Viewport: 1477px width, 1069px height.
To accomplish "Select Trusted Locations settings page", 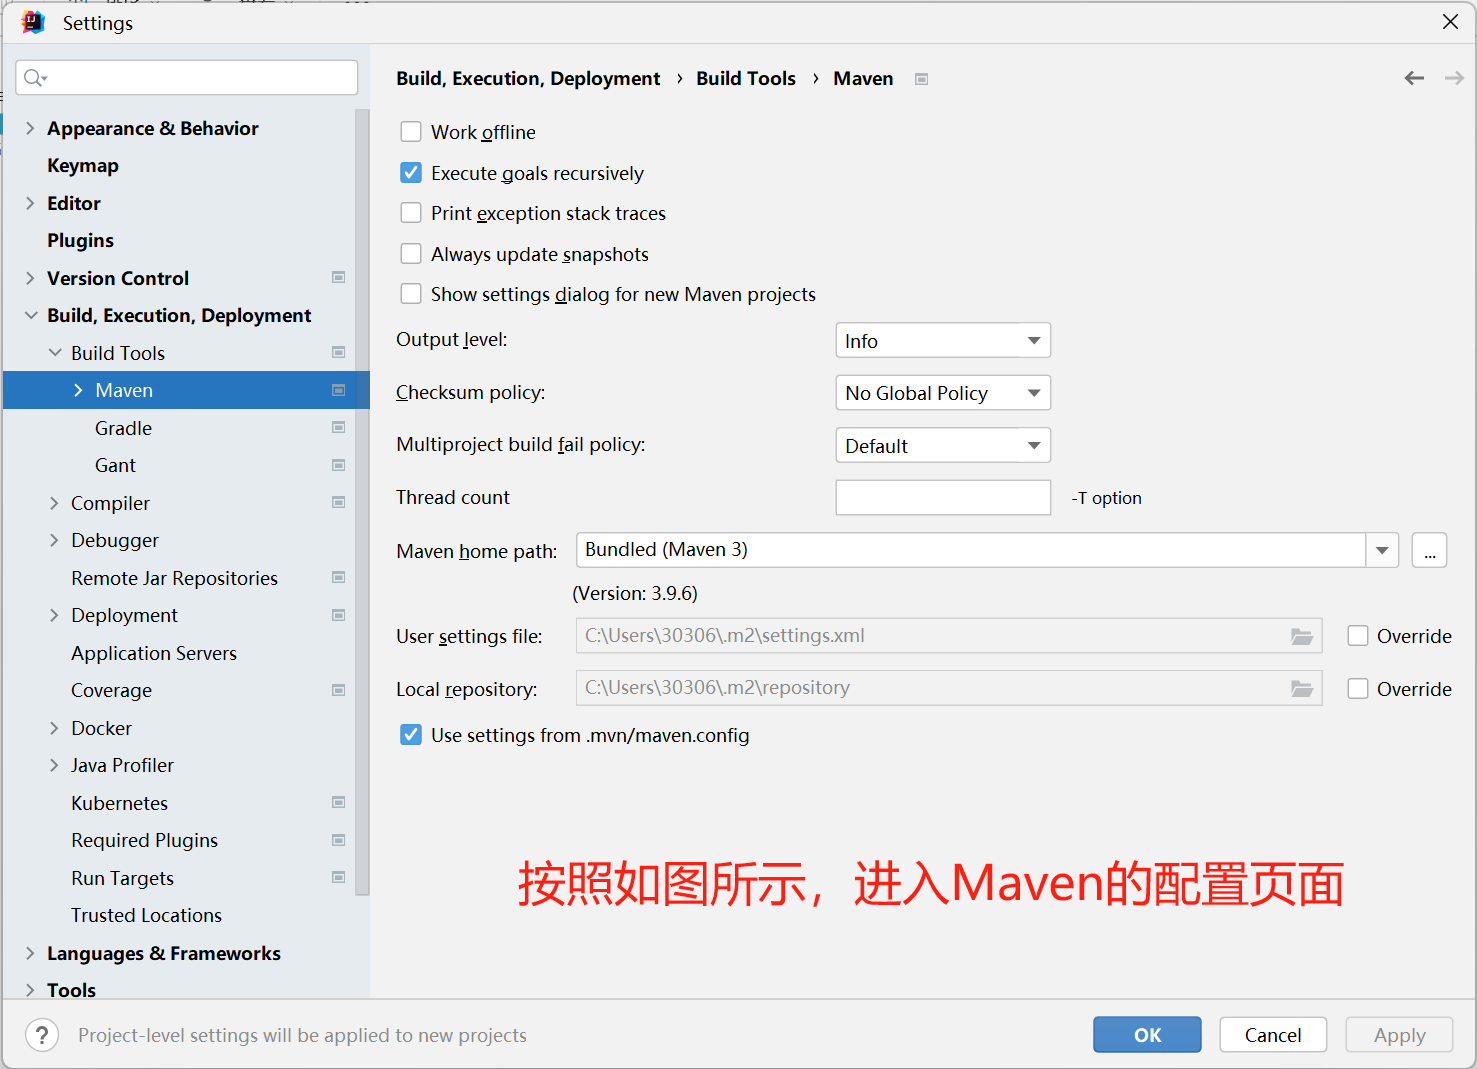I will click(146, 915).
